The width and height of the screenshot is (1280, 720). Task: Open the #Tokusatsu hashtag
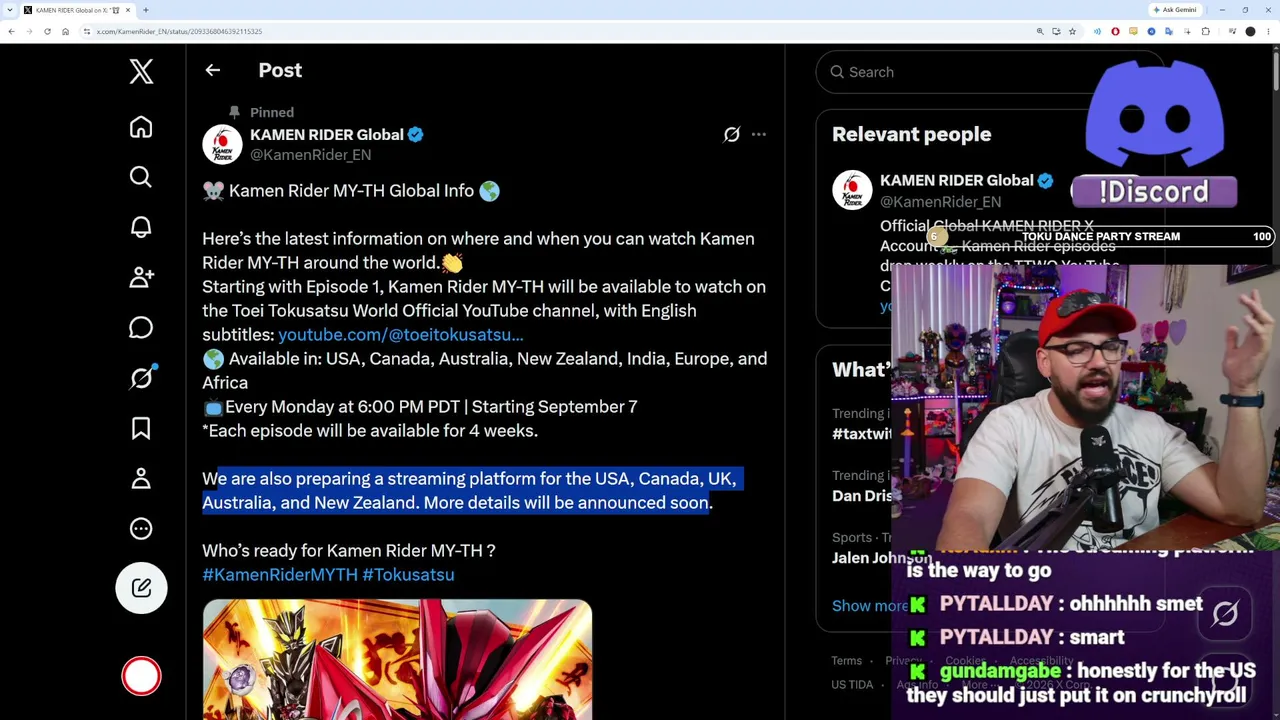click(x=408, y=574)
